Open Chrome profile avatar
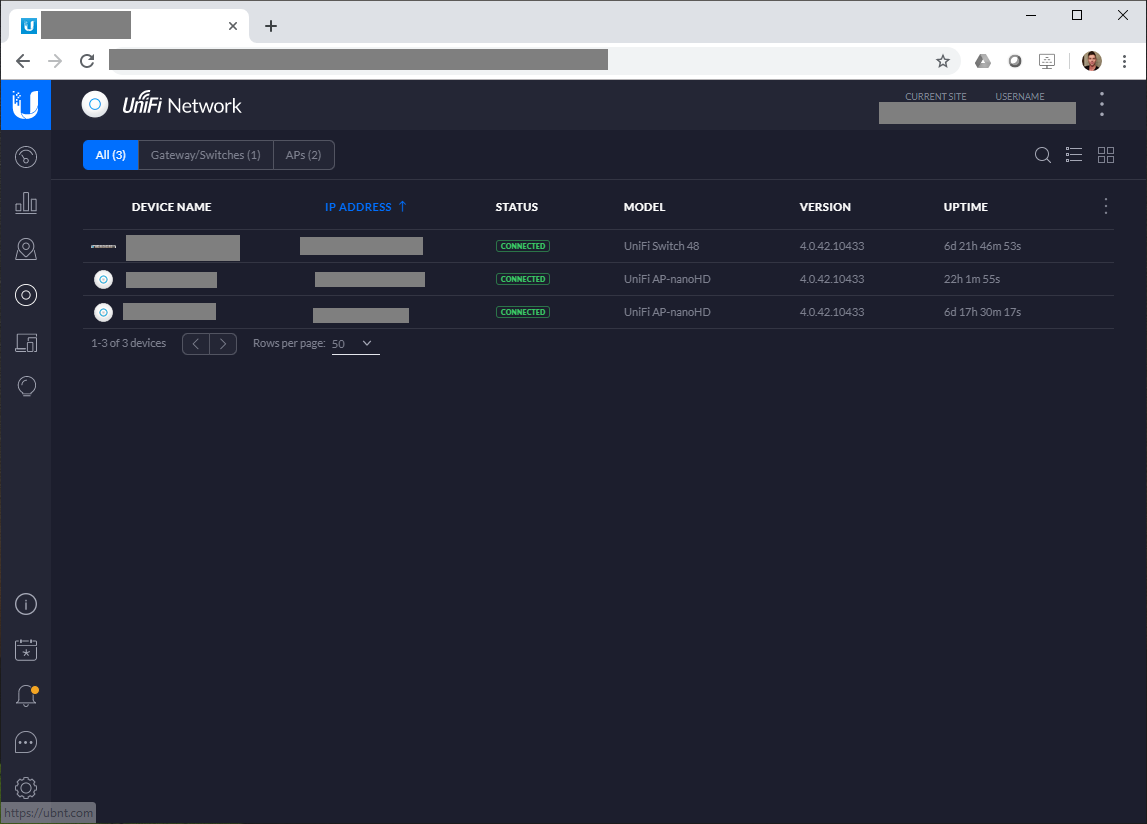Screen dimensions: 1147x824 (1091, 61)
